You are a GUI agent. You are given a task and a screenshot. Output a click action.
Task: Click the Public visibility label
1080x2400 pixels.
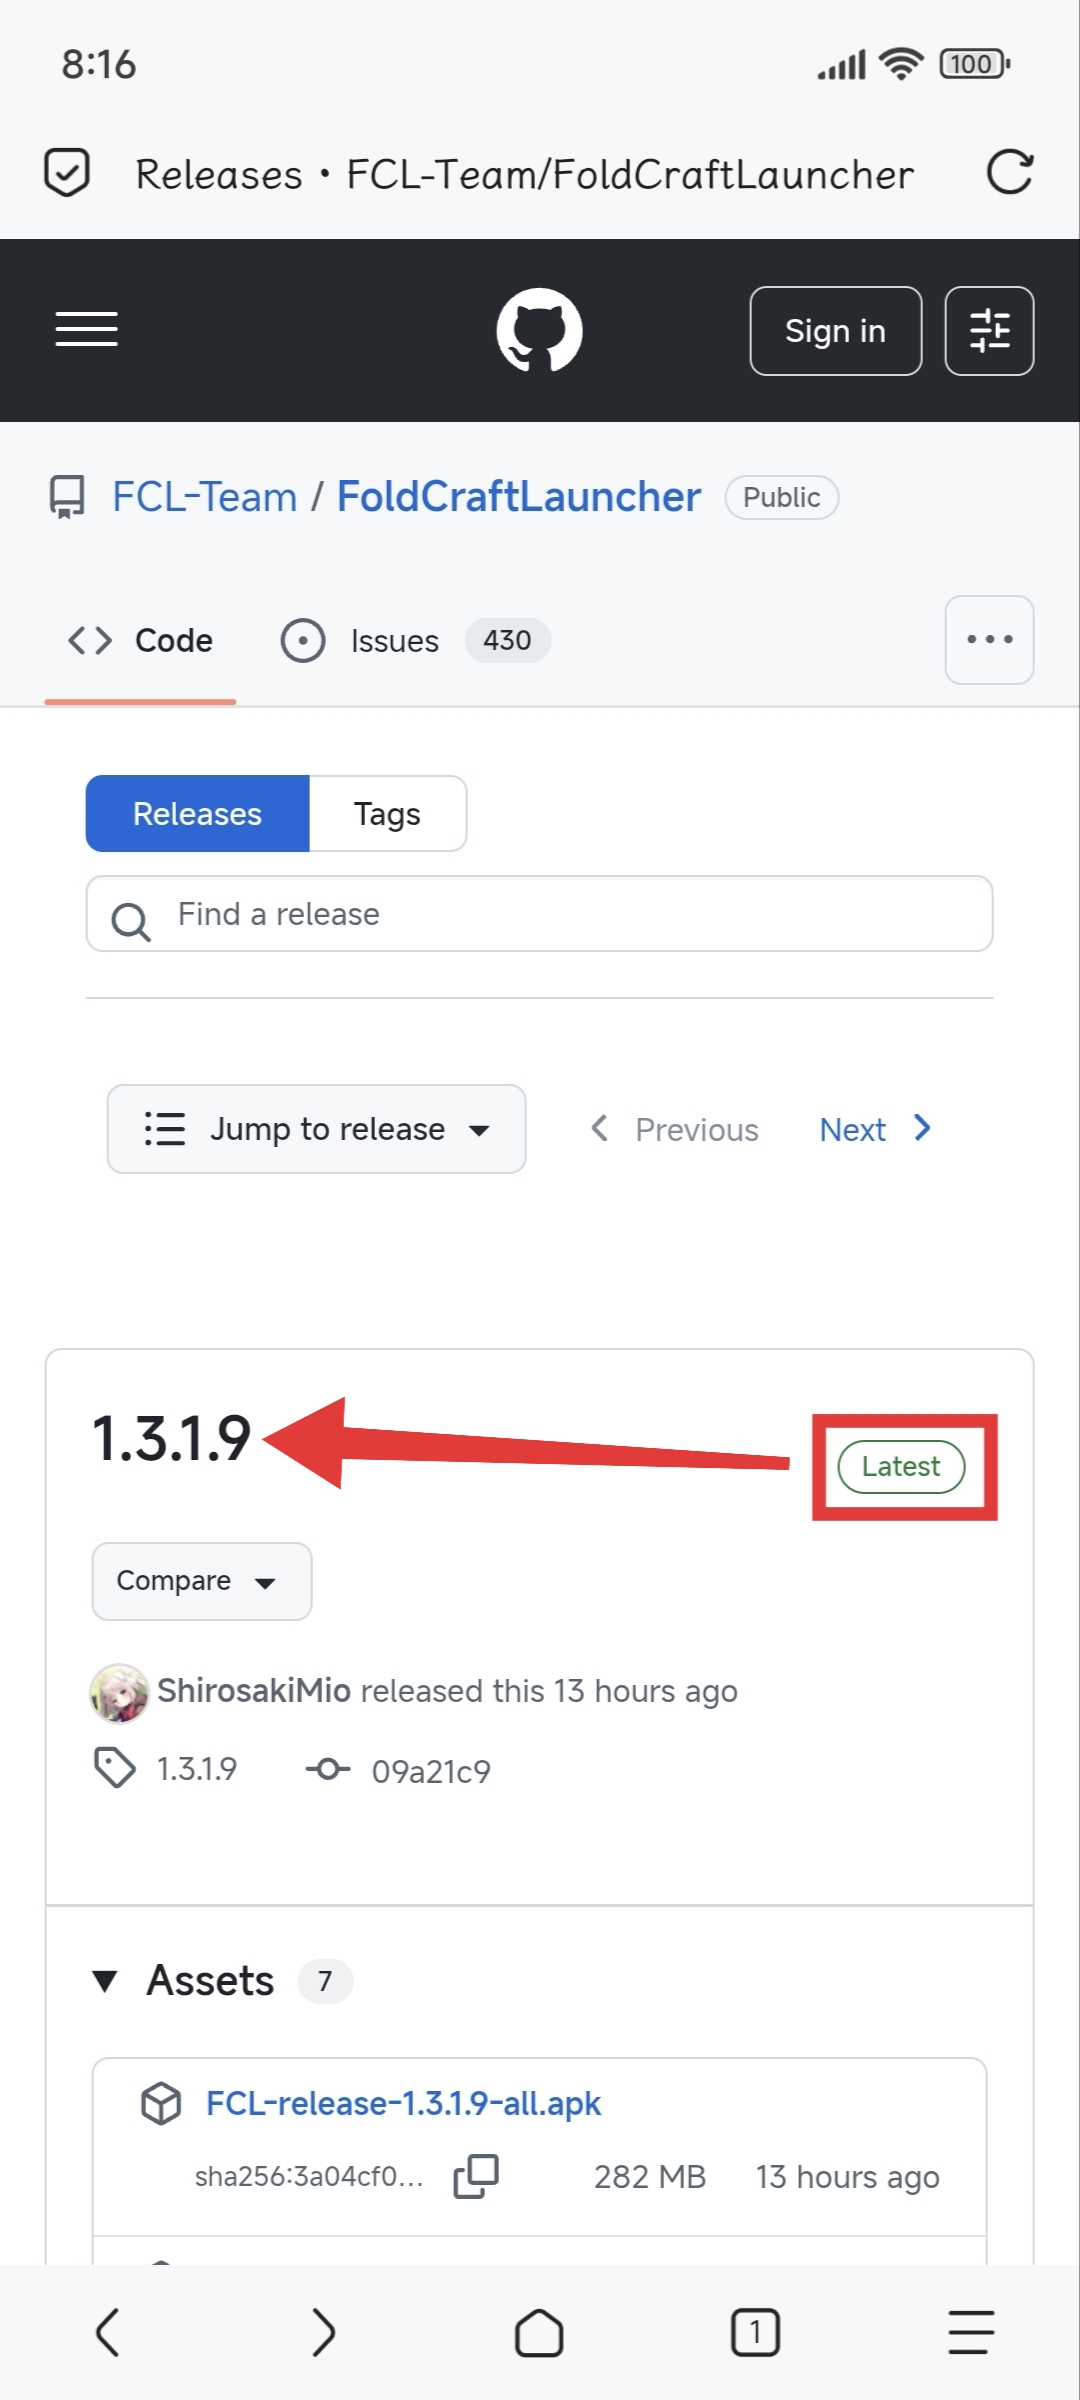point(782,497)
